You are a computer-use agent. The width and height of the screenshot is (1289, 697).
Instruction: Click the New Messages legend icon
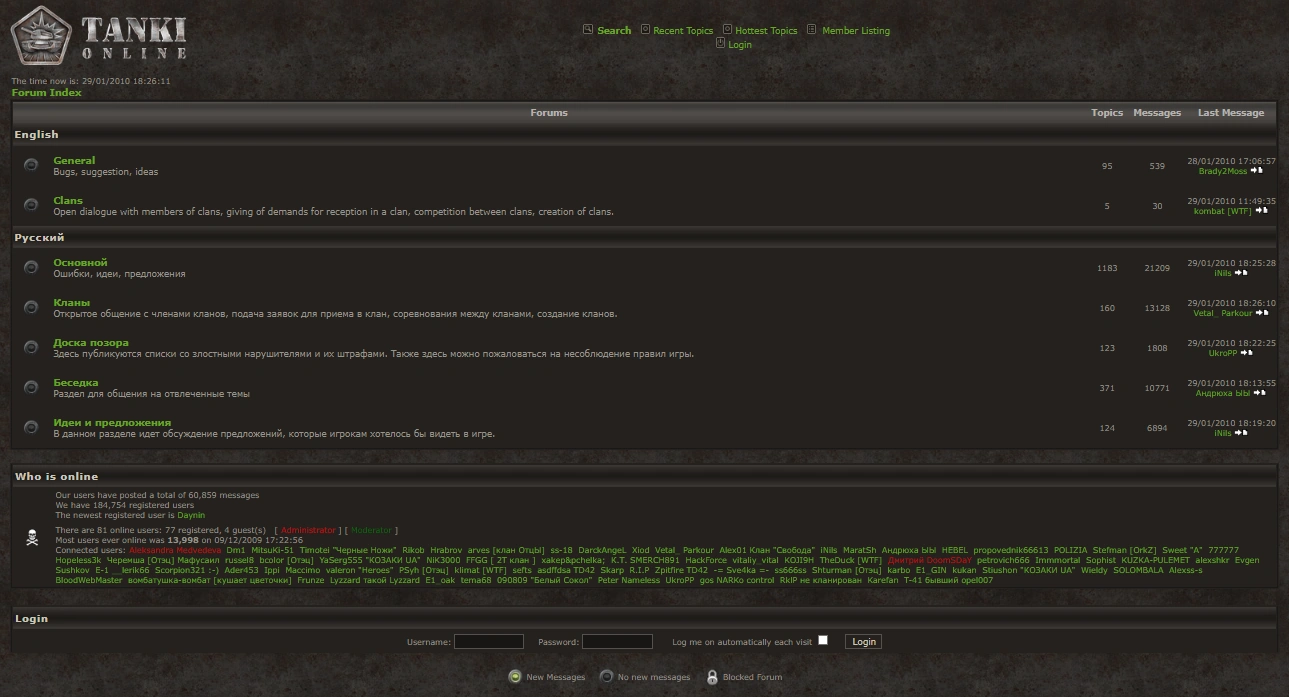pos(515,677)
